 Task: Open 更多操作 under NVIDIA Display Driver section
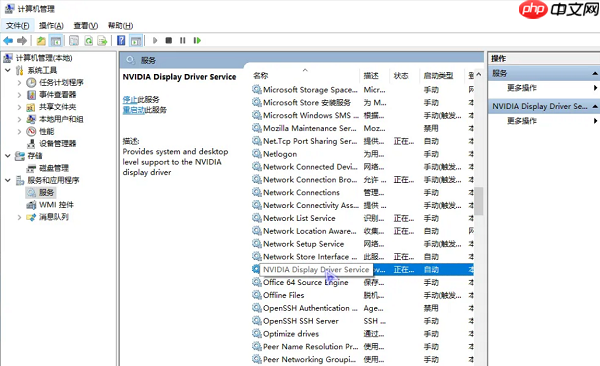[522, 121]
